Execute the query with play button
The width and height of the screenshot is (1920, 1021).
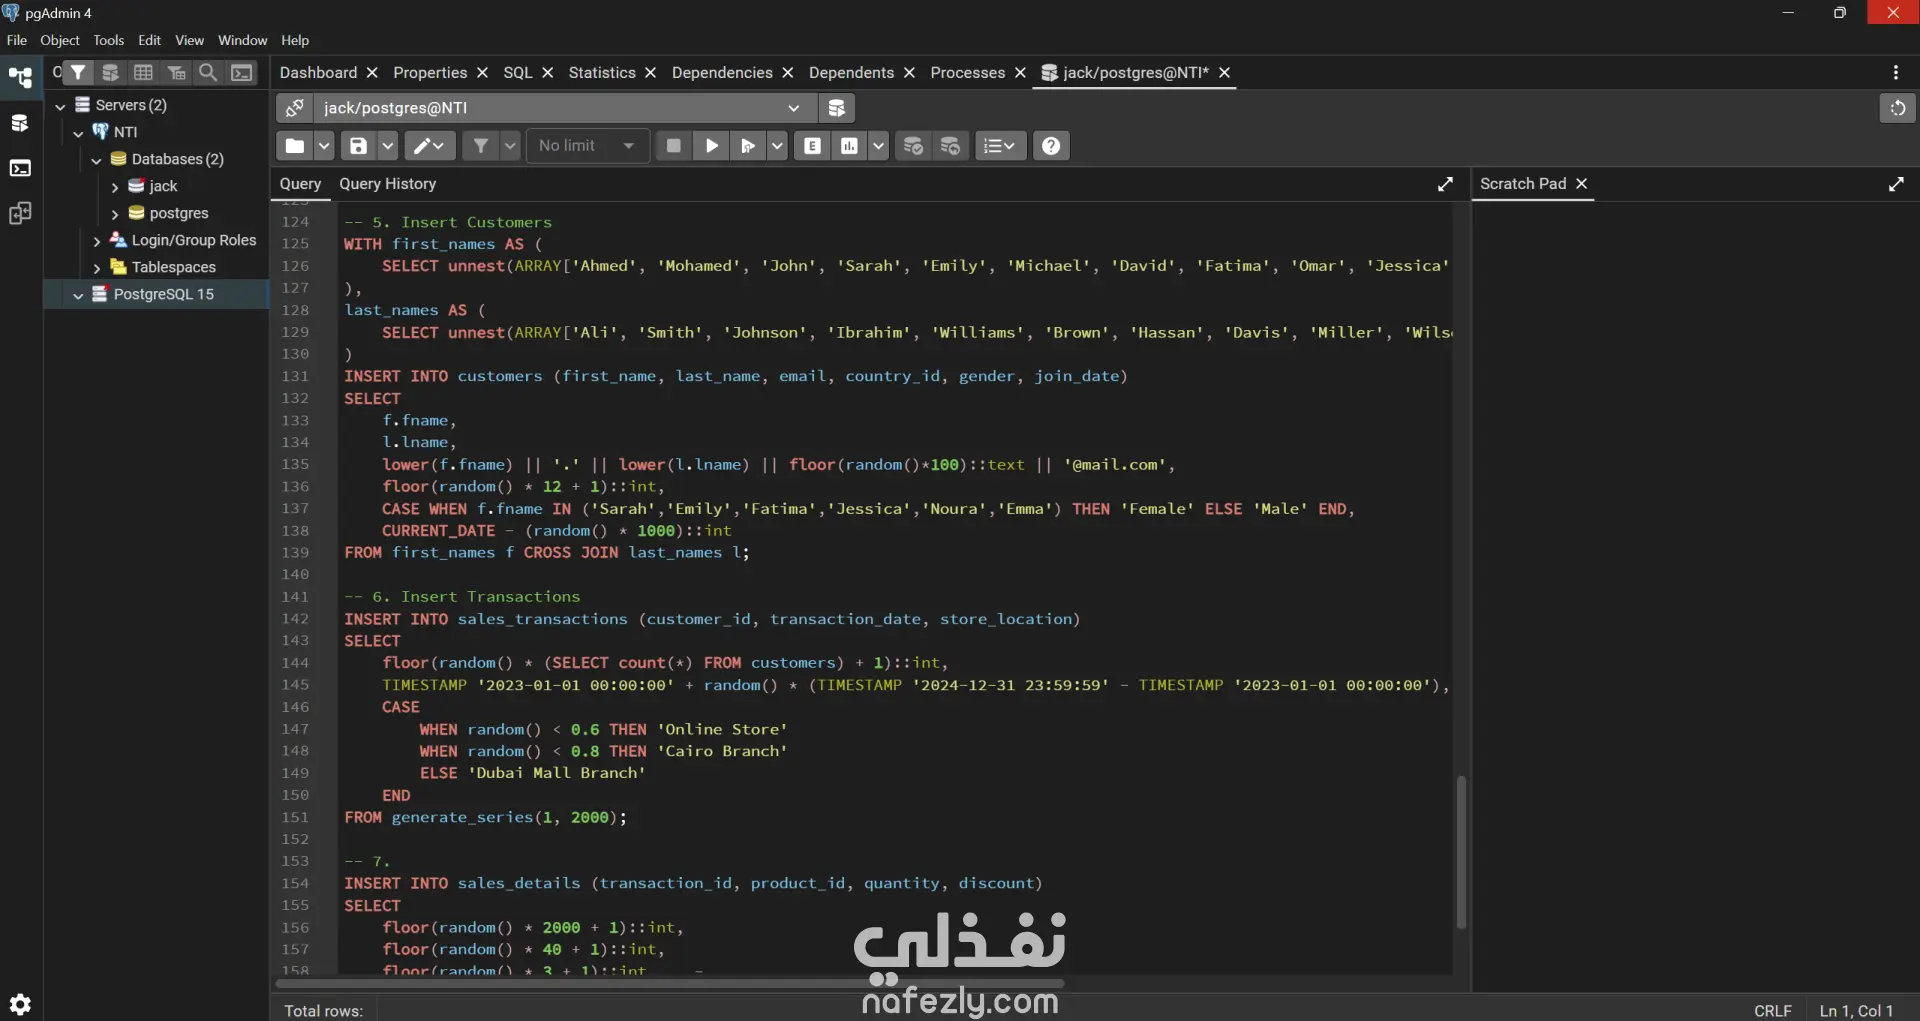tap(712, 146)
